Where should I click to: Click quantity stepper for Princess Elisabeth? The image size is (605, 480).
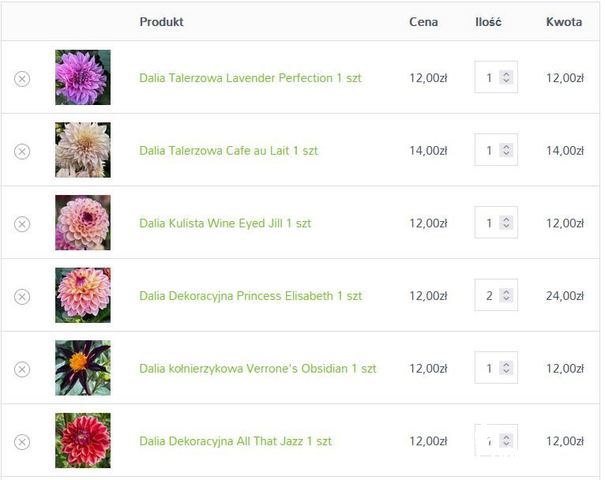click(506, 295)
